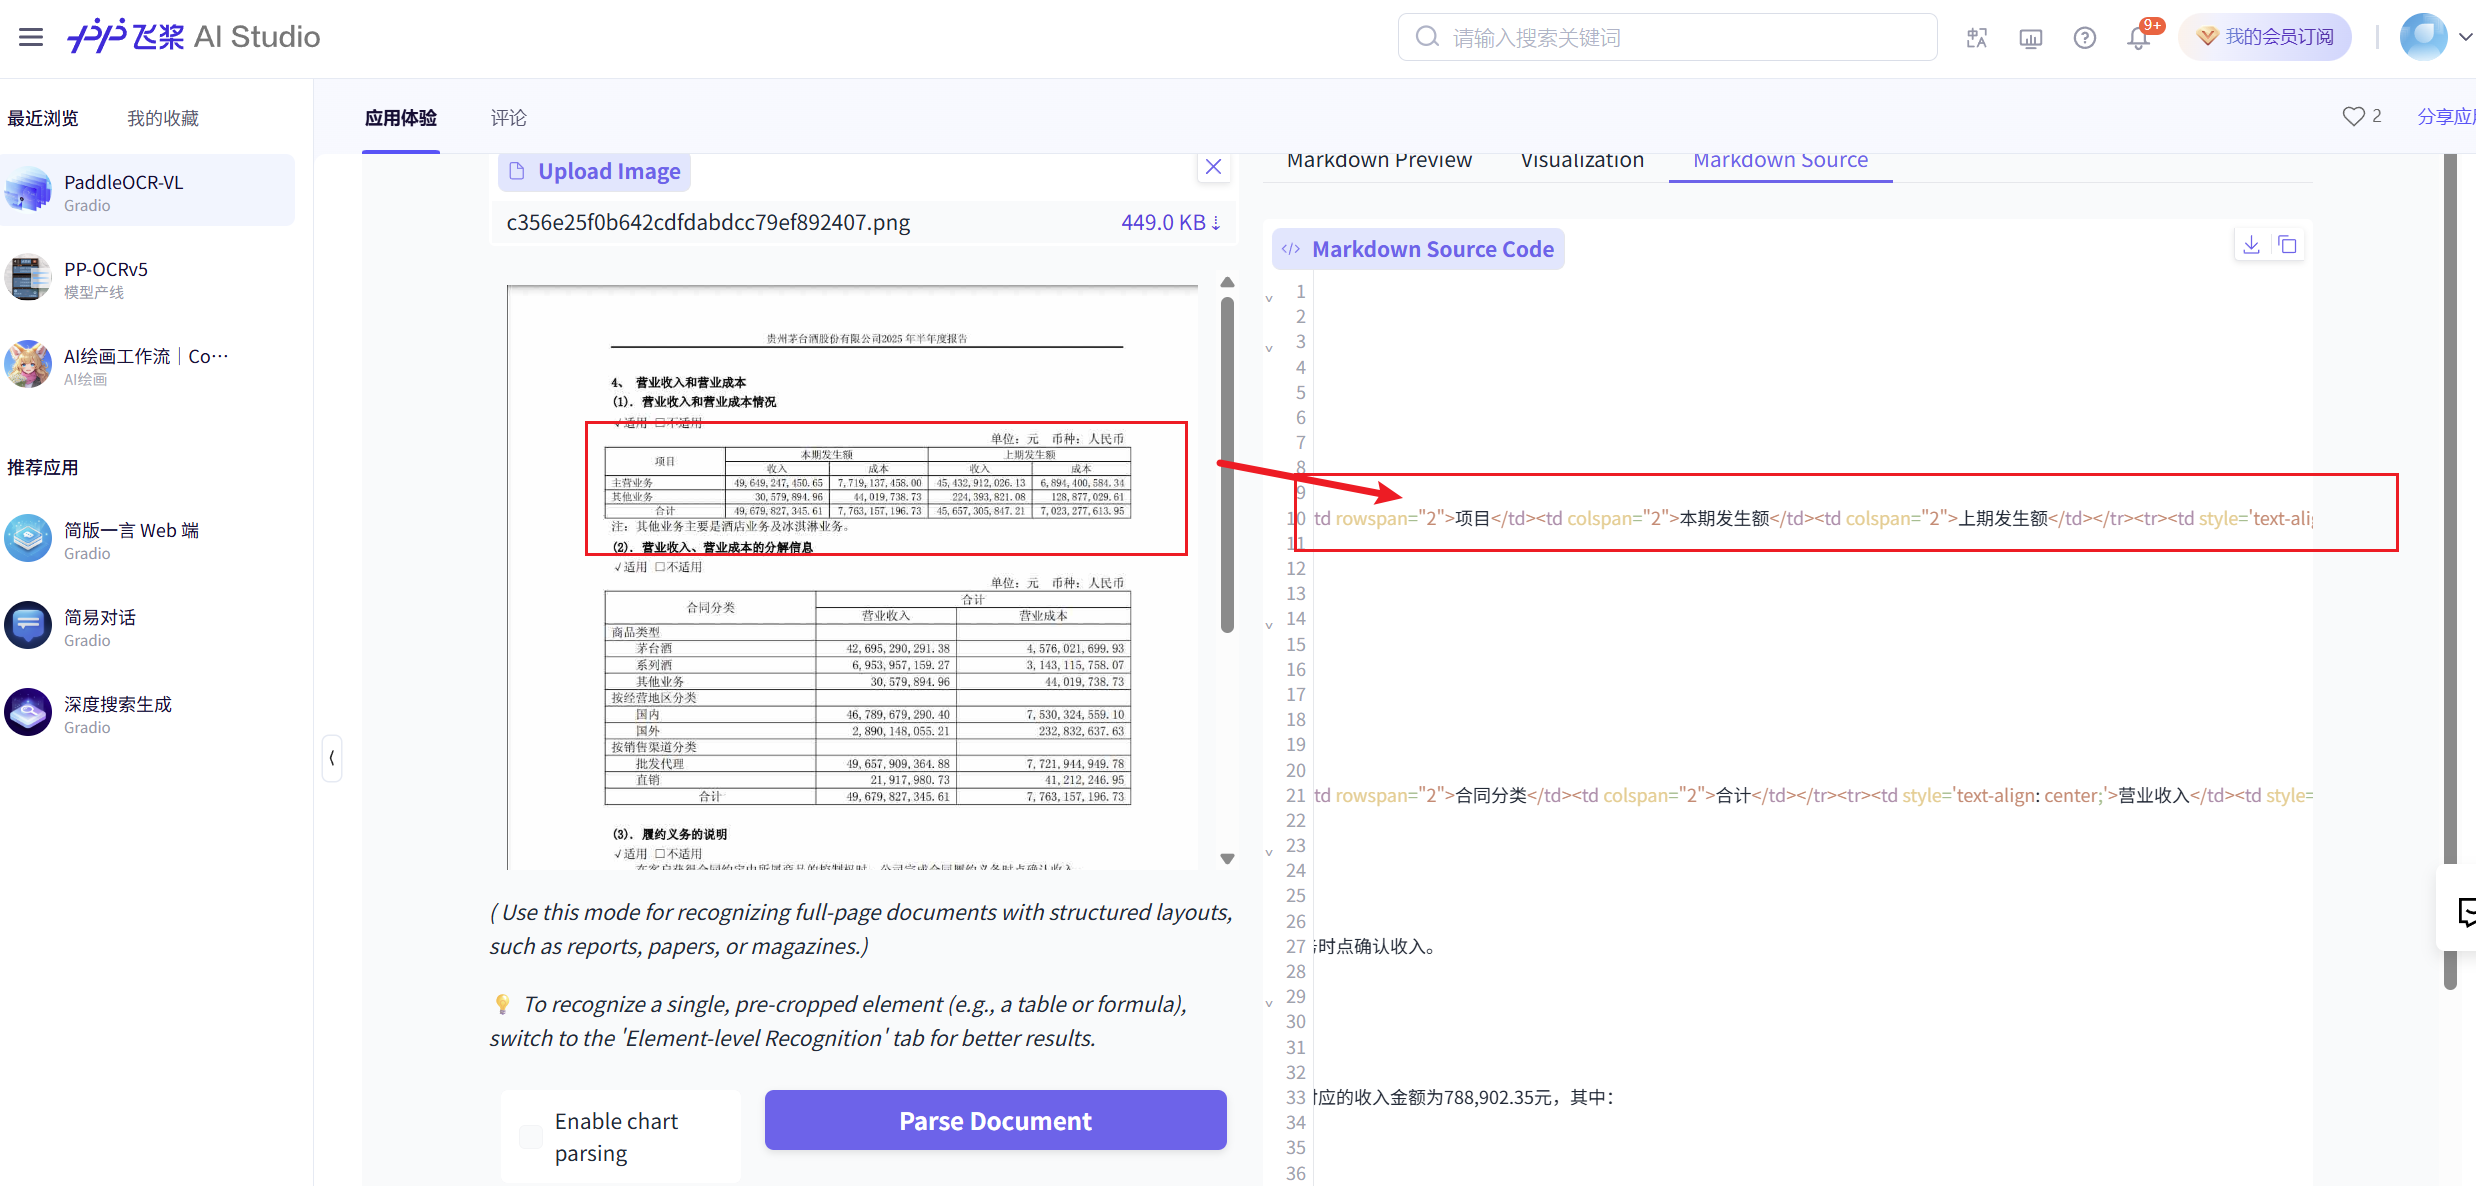Screen dimensions: 2476x1186
Task: Click the help question mark icon
Action: pyautogui.click(x=2084, y=38)
